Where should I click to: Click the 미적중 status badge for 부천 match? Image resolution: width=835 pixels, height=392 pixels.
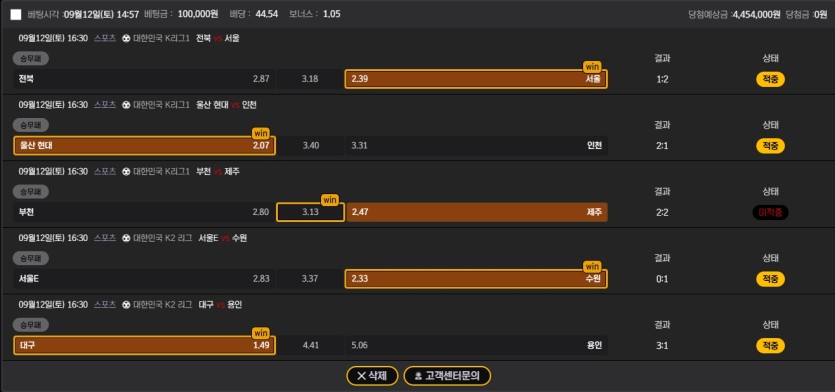click(x=770, y=213)
